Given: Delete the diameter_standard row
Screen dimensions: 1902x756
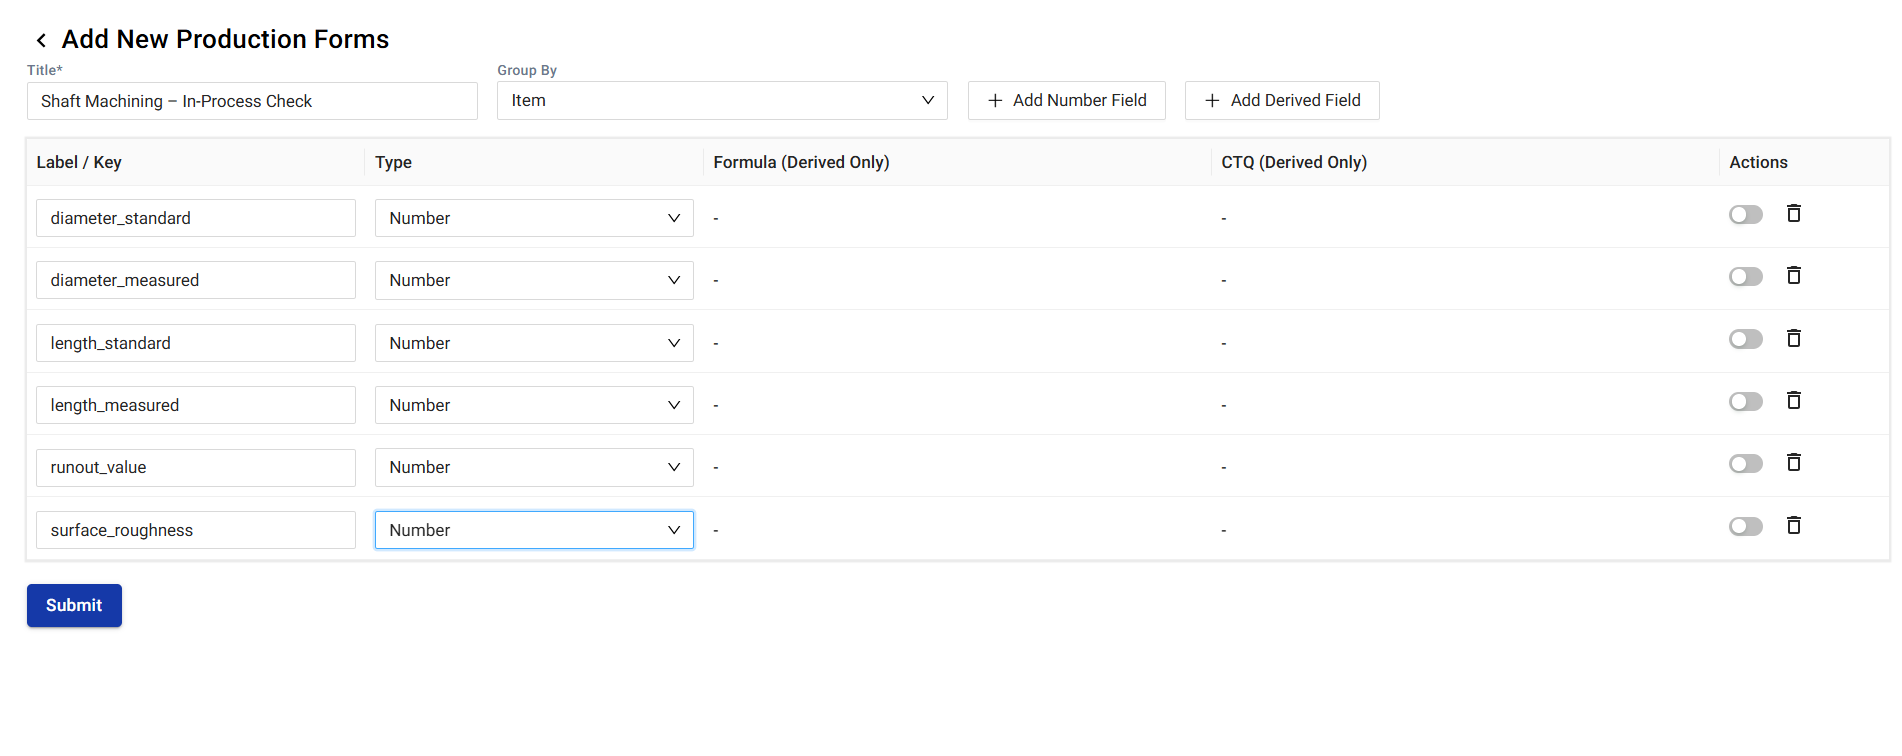Looking at the screenshot, I should click(1793, 214).
